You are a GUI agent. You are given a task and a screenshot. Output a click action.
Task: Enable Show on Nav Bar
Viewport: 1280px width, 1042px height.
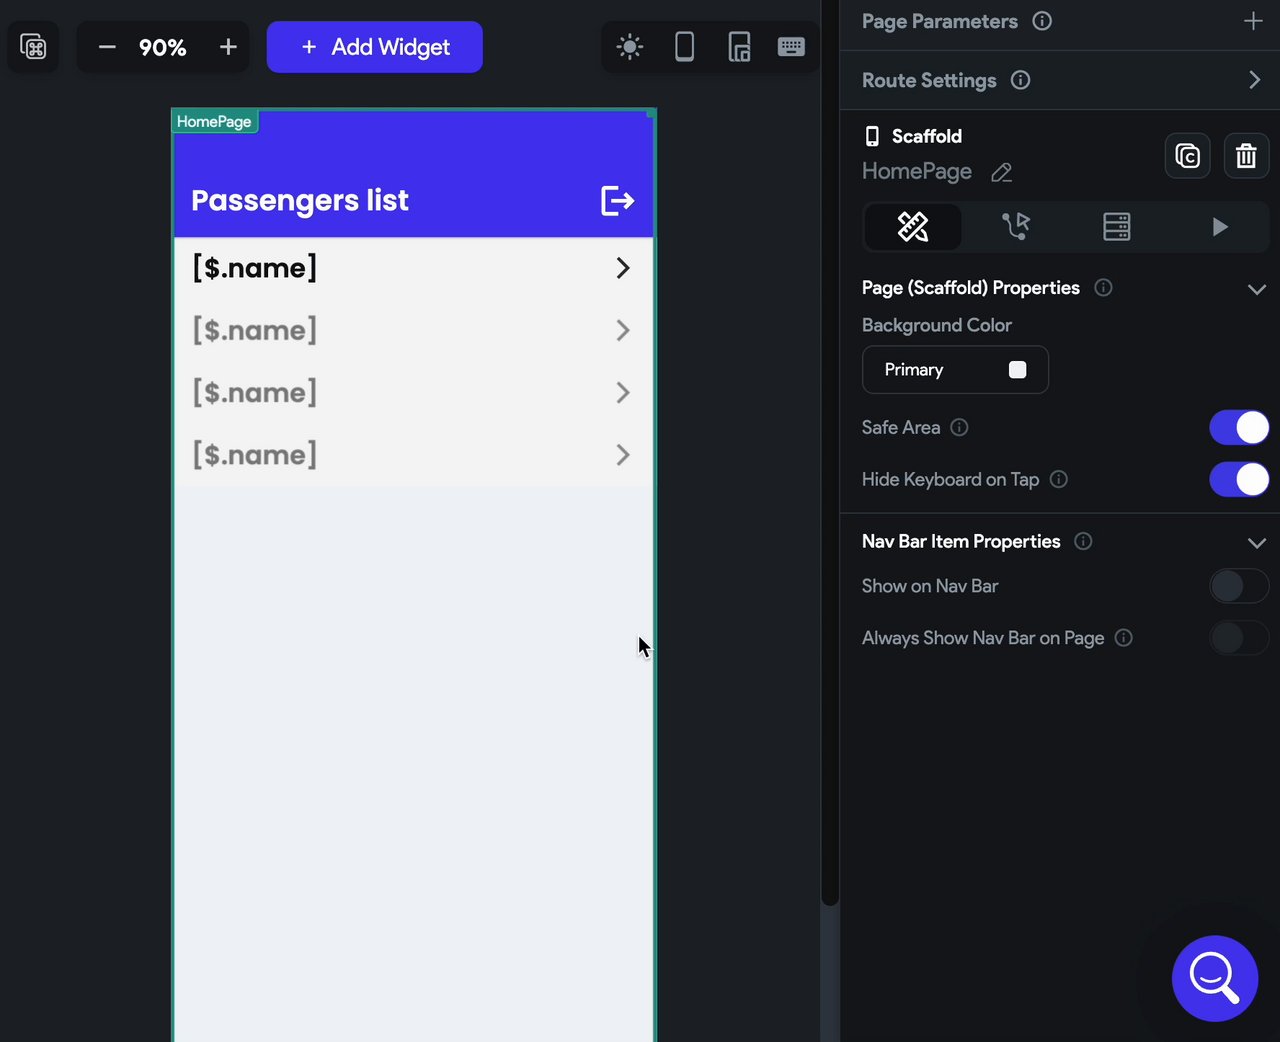[1238, 586]
